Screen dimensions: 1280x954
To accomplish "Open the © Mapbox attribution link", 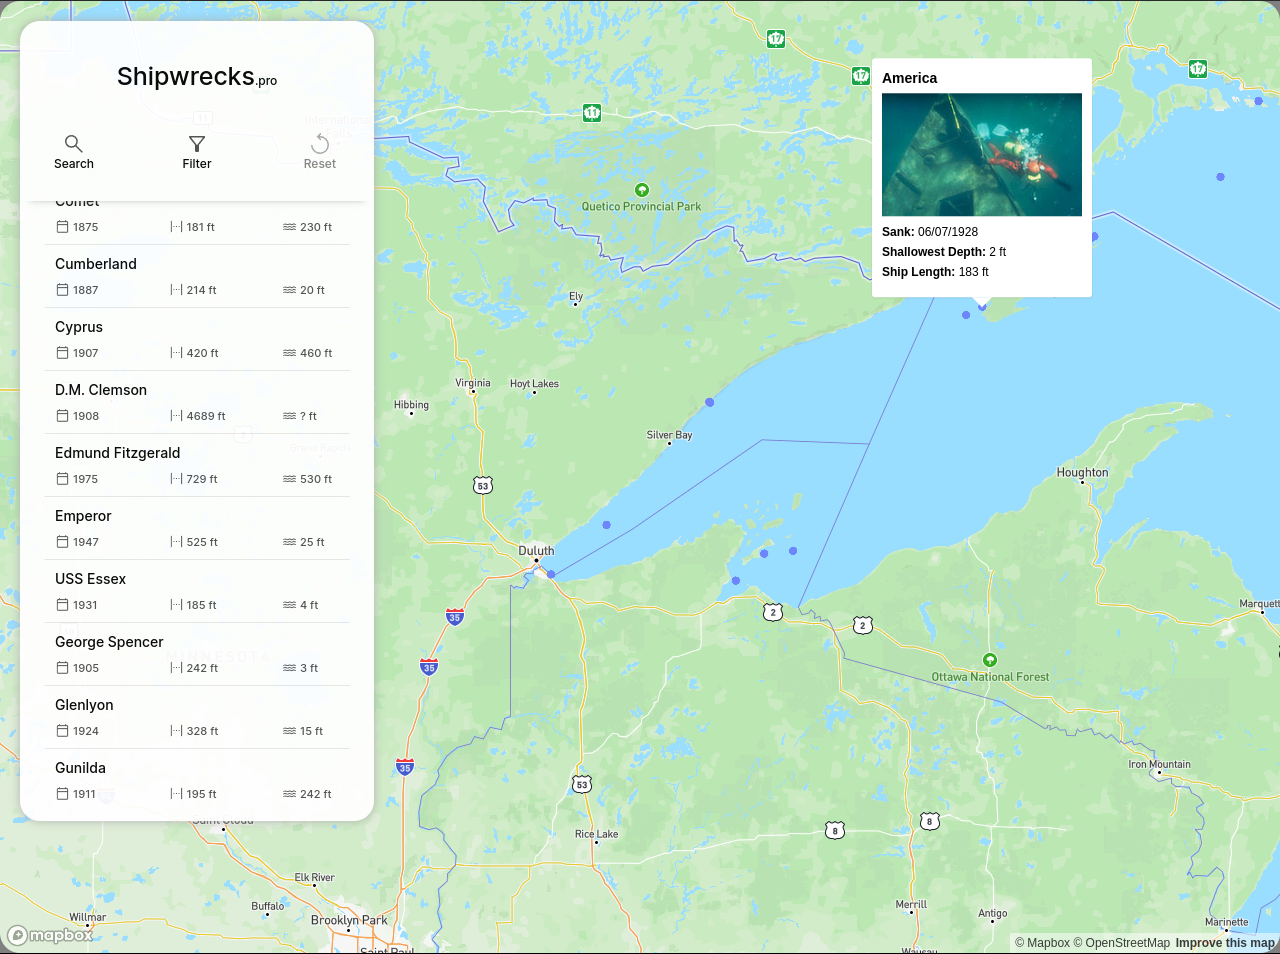I will click(1042, 943).
